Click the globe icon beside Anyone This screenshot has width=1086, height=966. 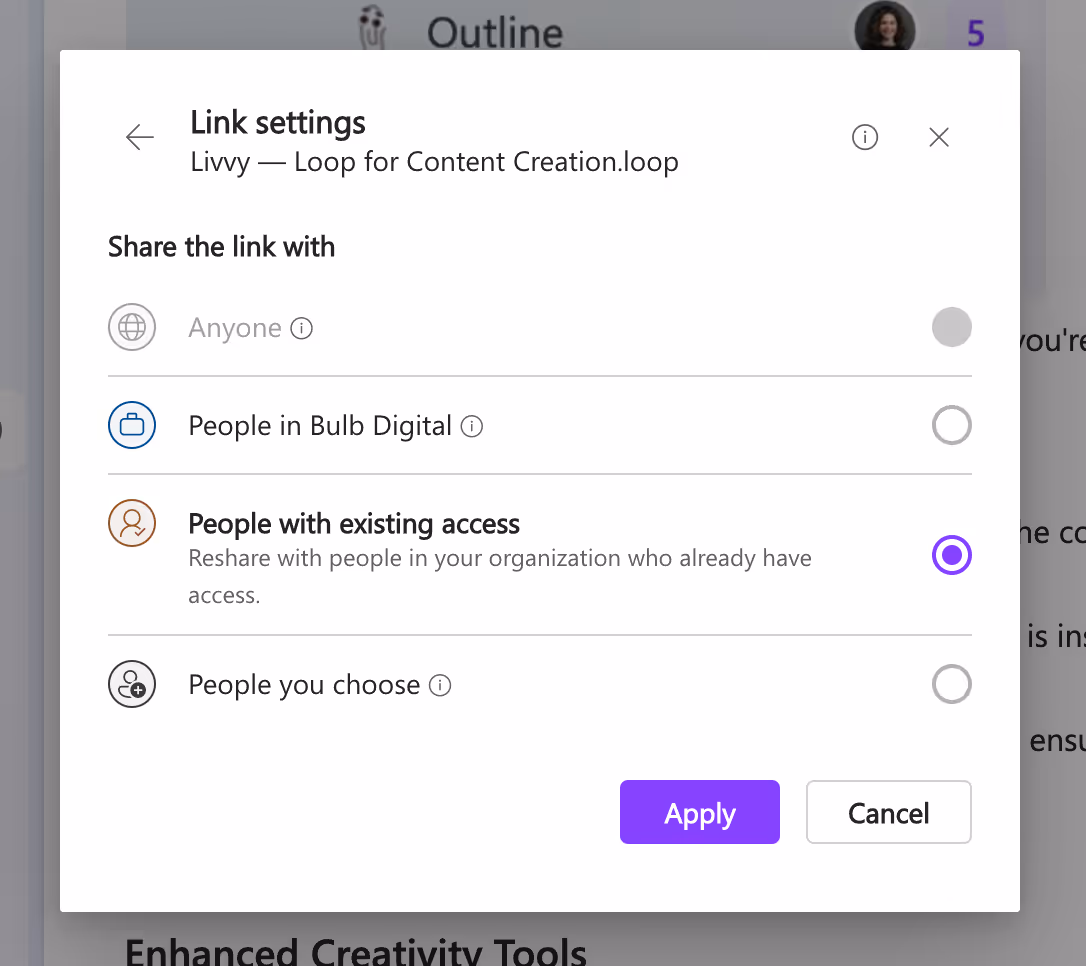[132, 327]
